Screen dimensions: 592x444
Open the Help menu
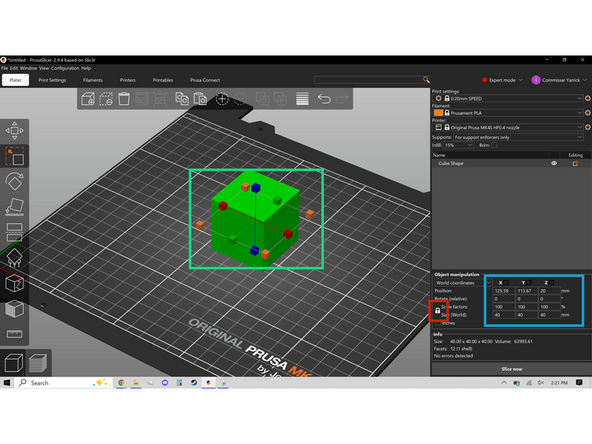(86, 68)
